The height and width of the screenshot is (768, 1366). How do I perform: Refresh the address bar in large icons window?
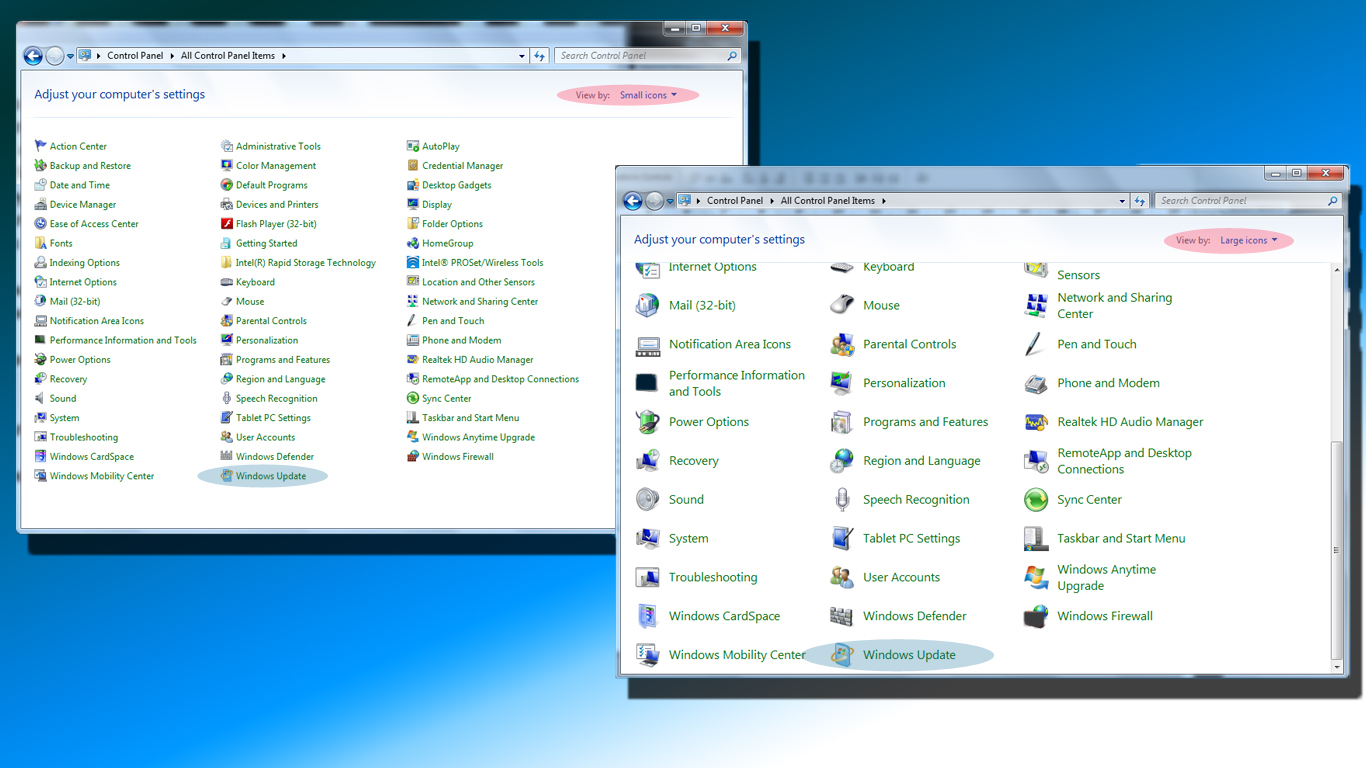(x=1139, y=201)
